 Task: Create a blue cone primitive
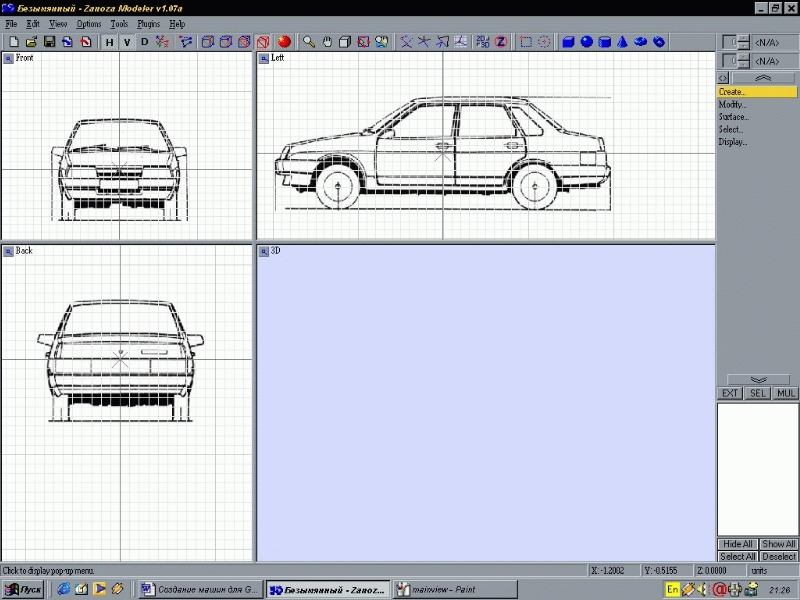click(622, 42)
